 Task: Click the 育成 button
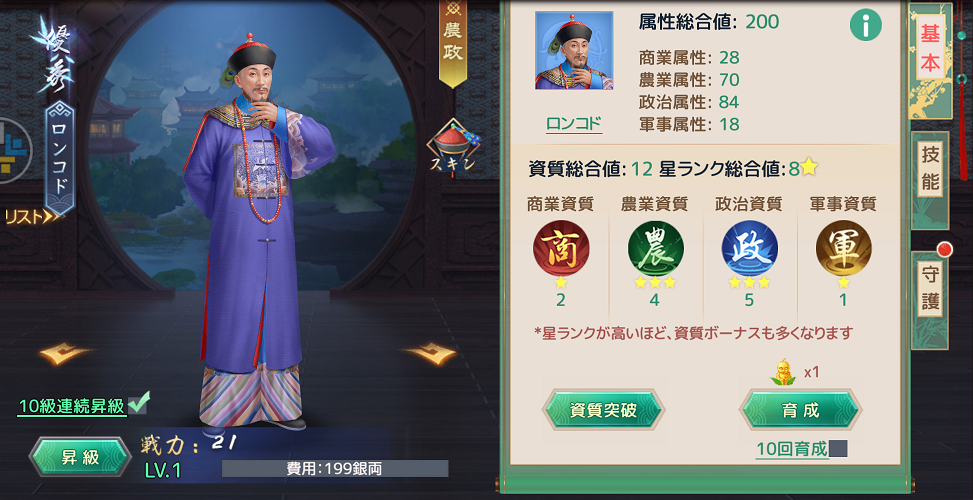click(800, 410)
